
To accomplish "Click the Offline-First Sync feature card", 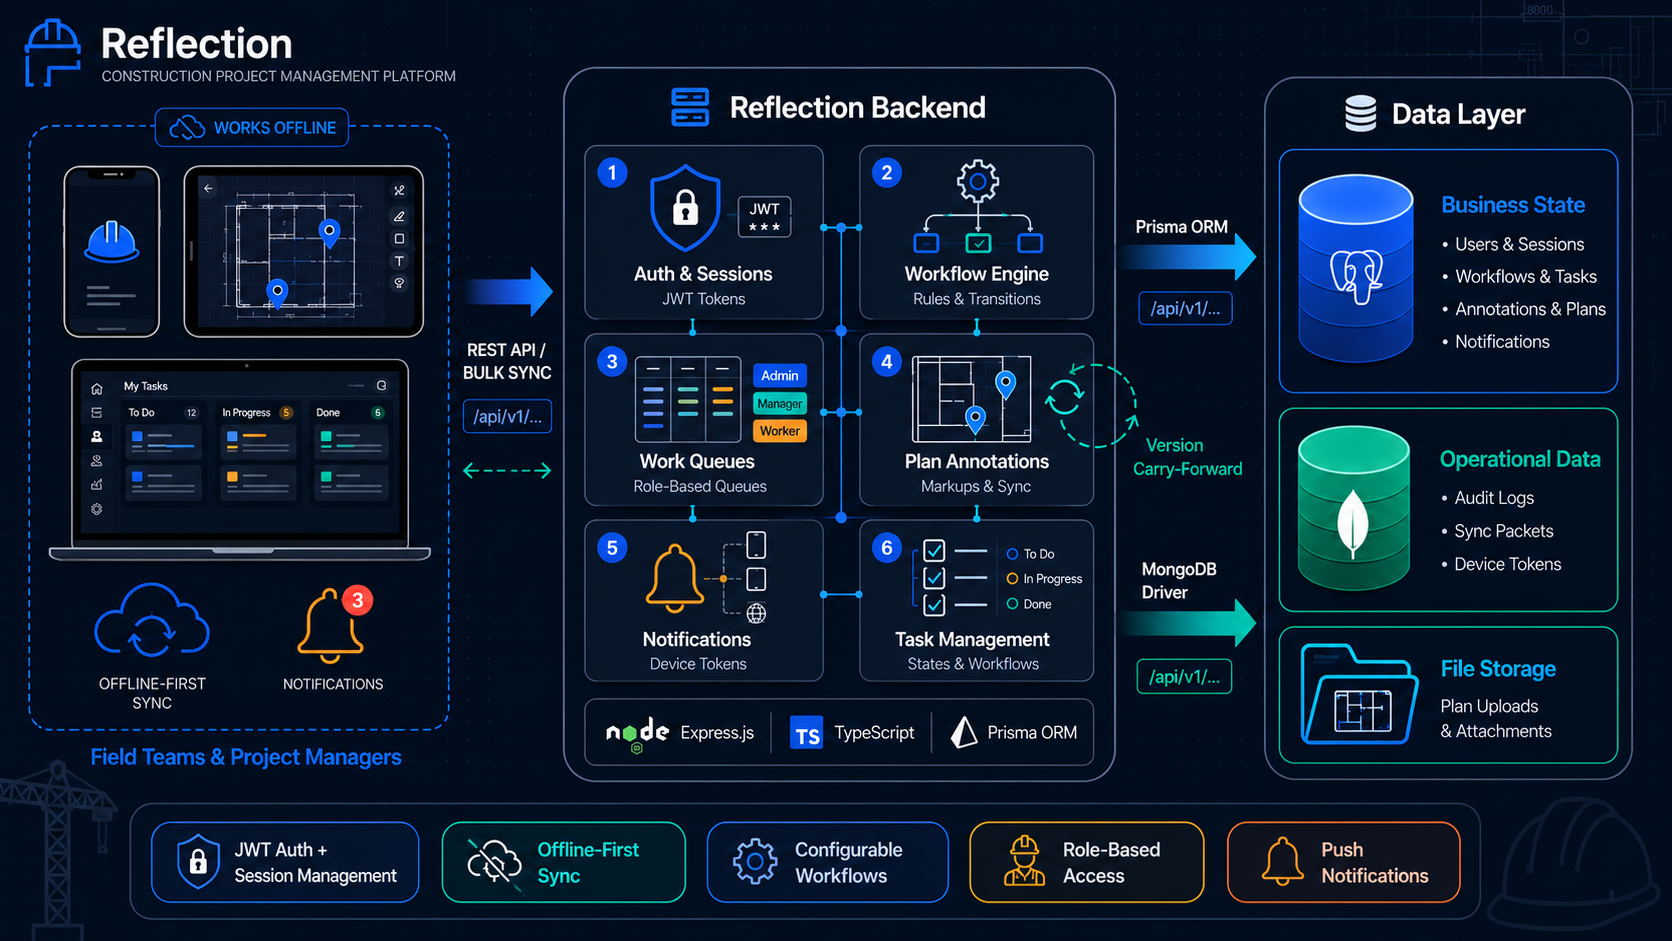I will 564,862.
